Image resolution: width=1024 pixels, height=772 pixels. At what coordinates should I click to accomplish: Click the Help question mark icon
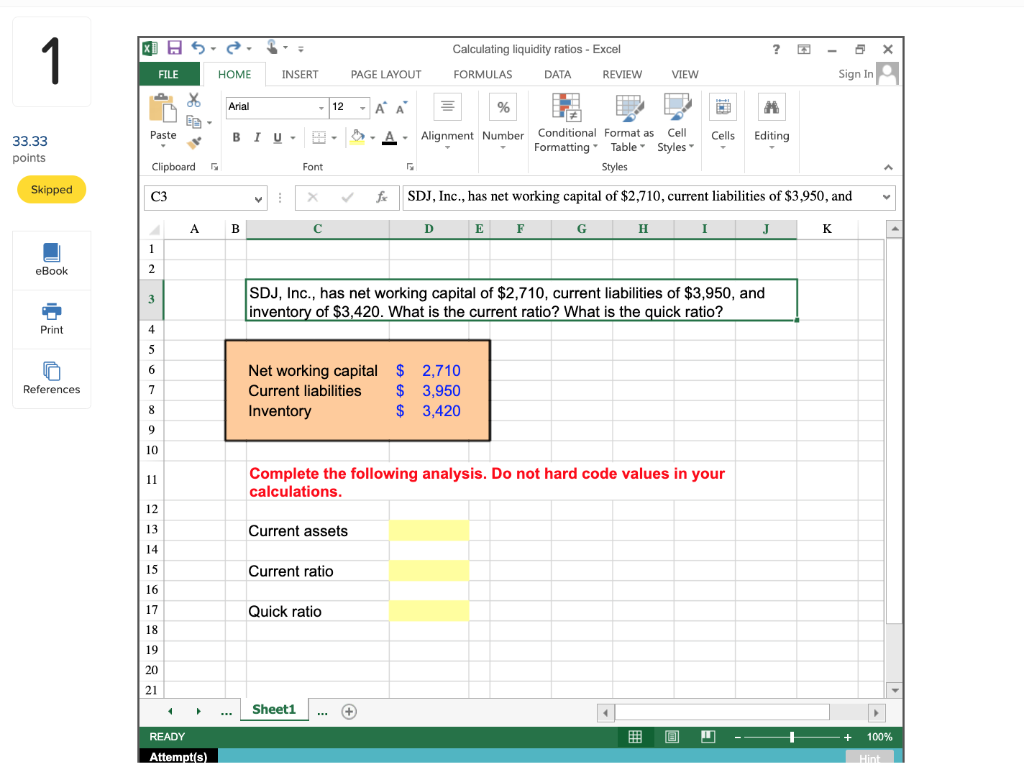[x=776, y=49]
